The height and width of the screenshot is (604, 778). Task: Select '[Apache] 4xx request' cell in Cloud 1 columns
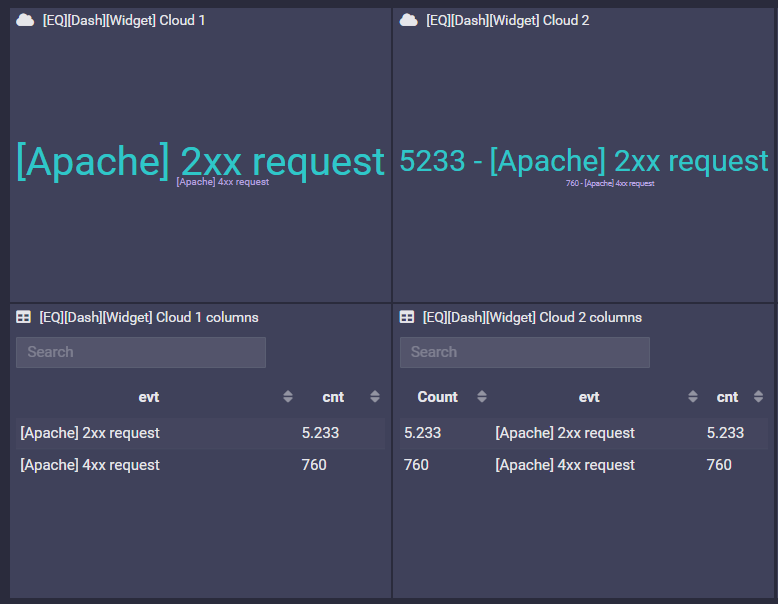click(90, 465)
